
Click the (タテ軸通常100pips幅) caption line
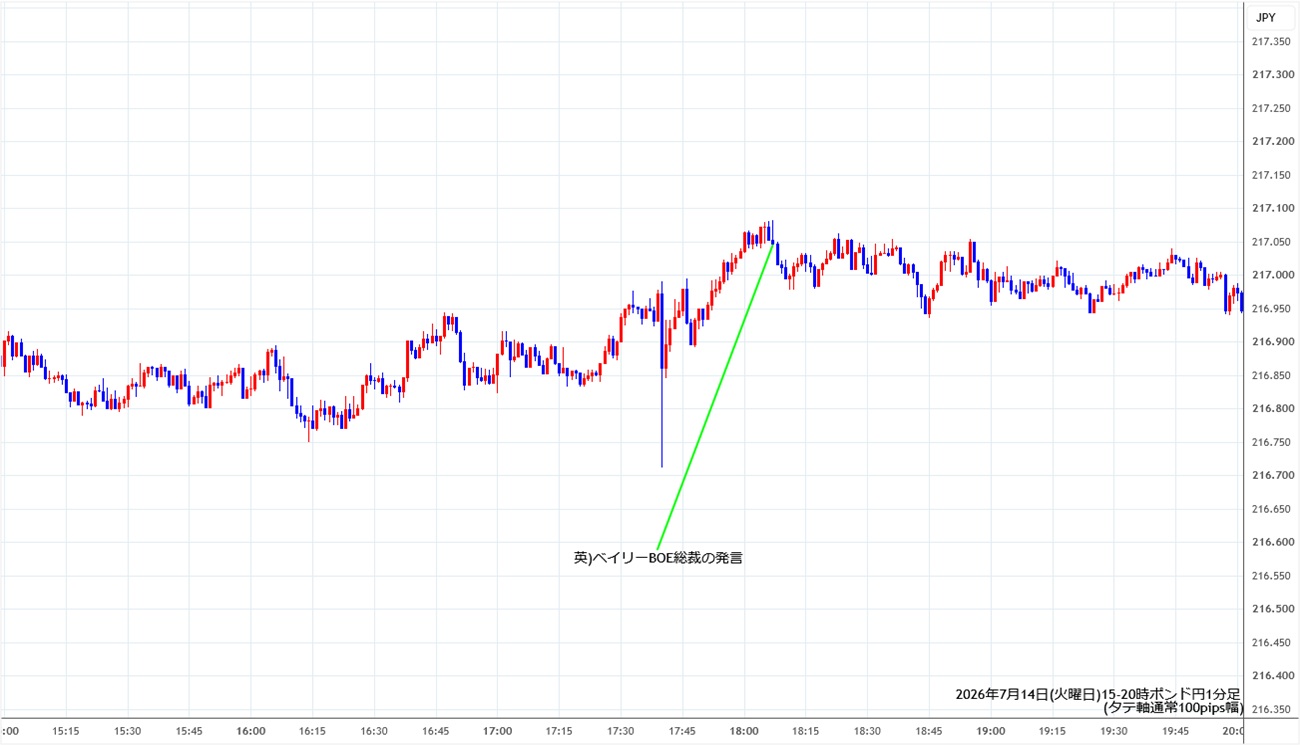pos(1173,707)
